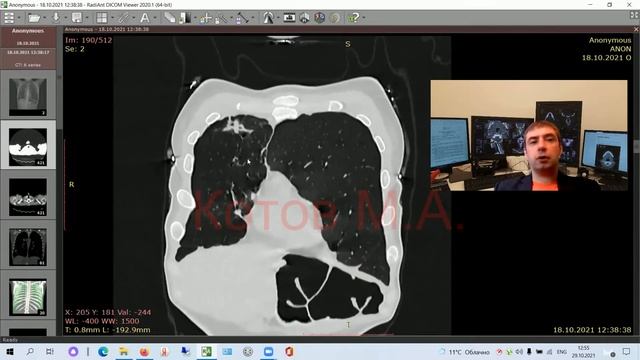Select the zoom magnifier tool

click(221, 18)
